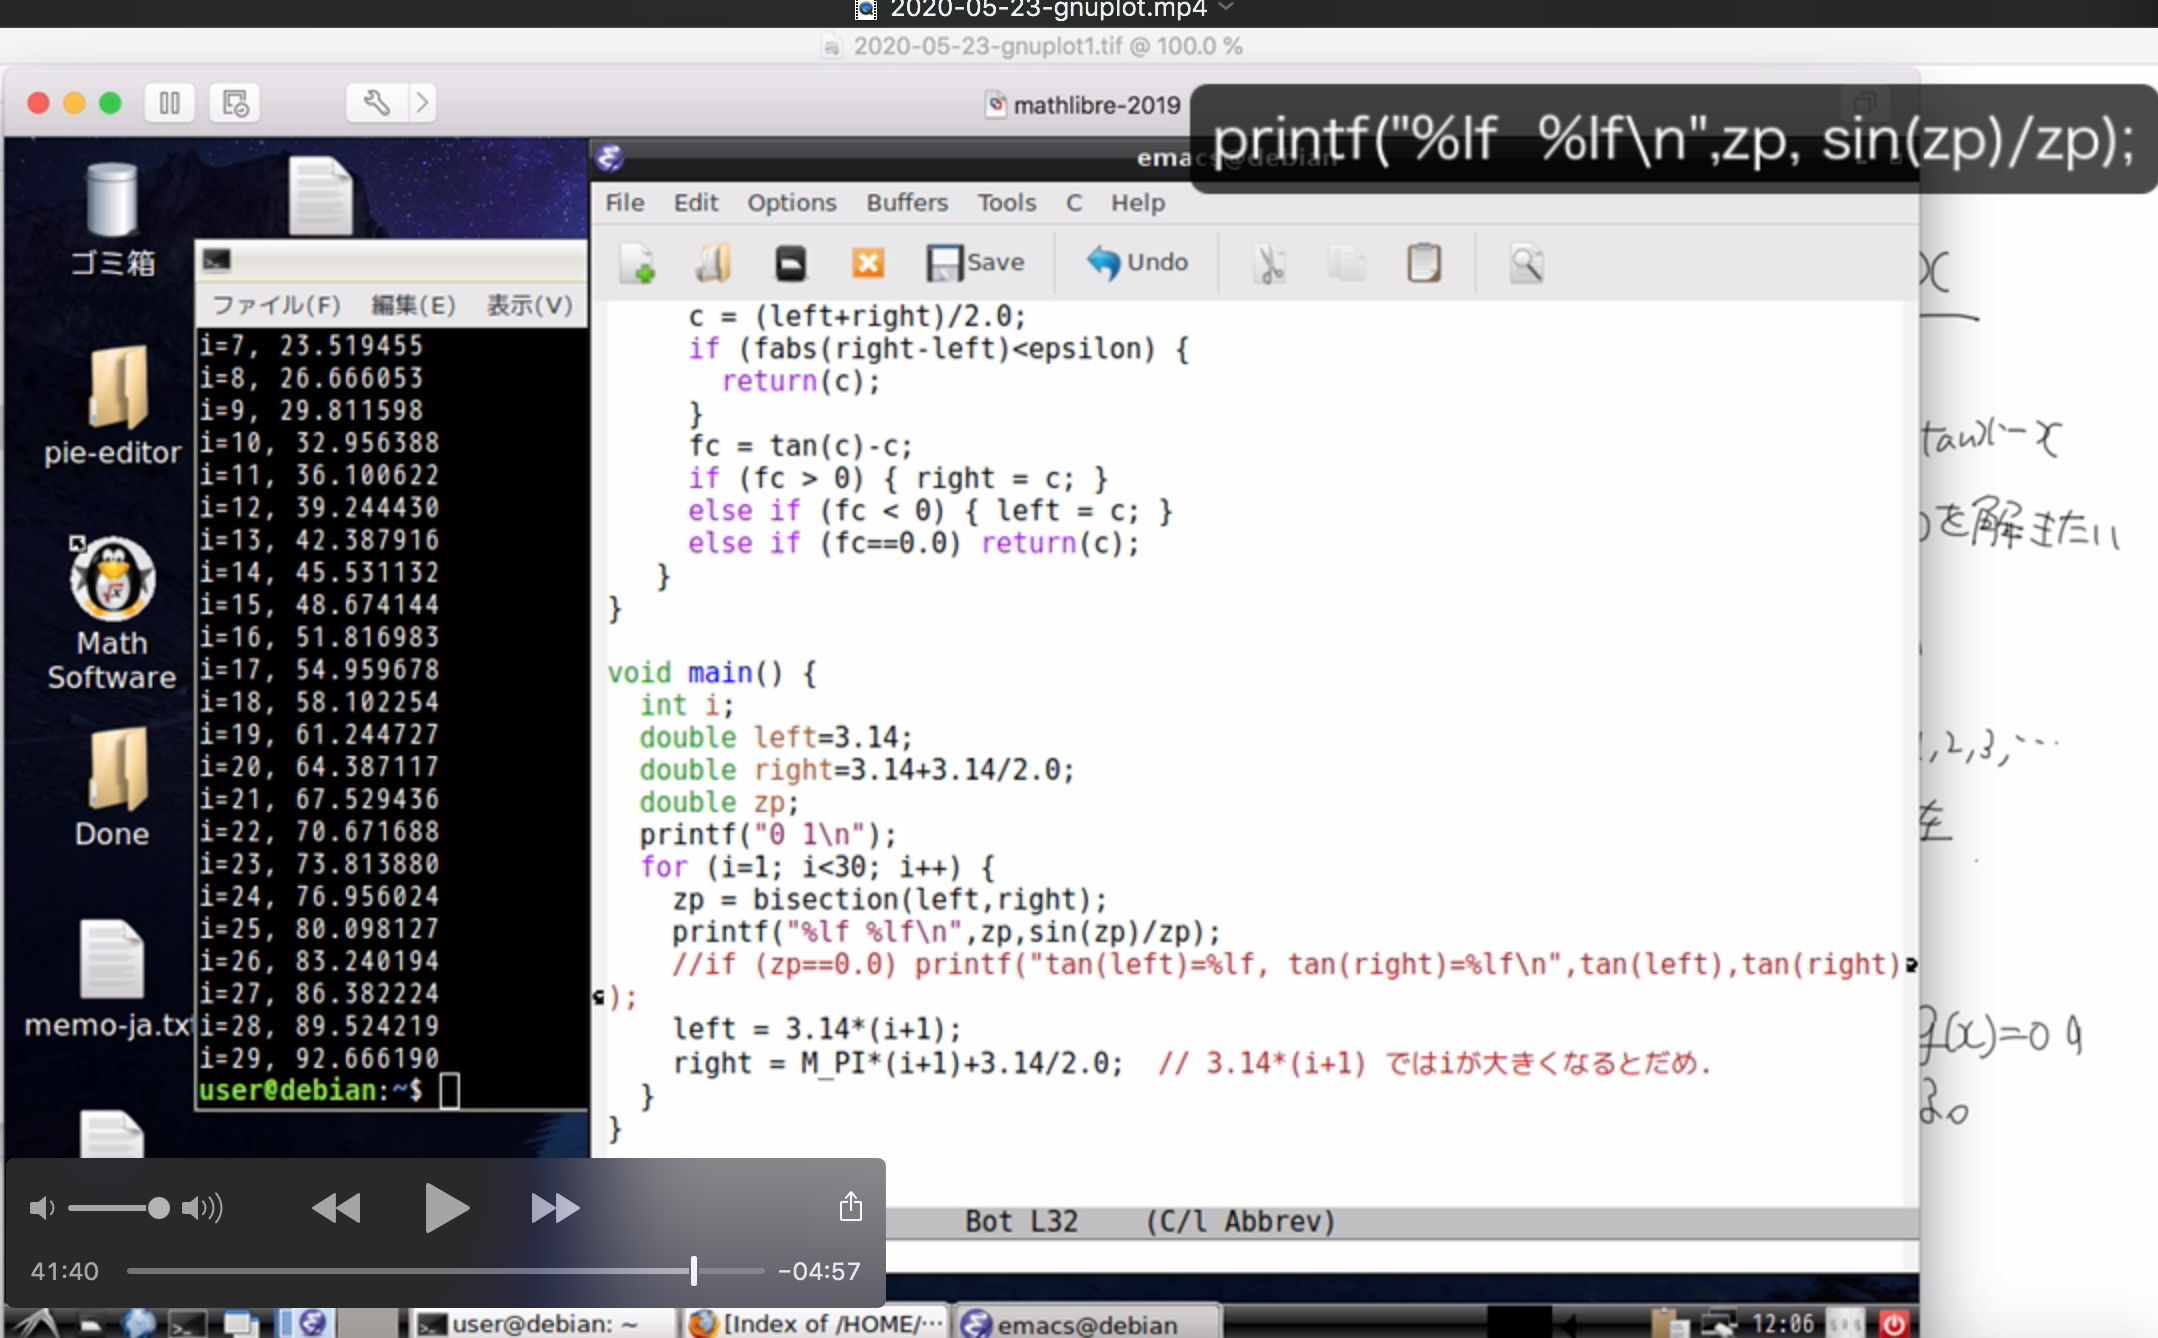Click the share icon in video controls
Image resolution: width=2158 pixels, height=1338 pixels.
[851, 1206]
